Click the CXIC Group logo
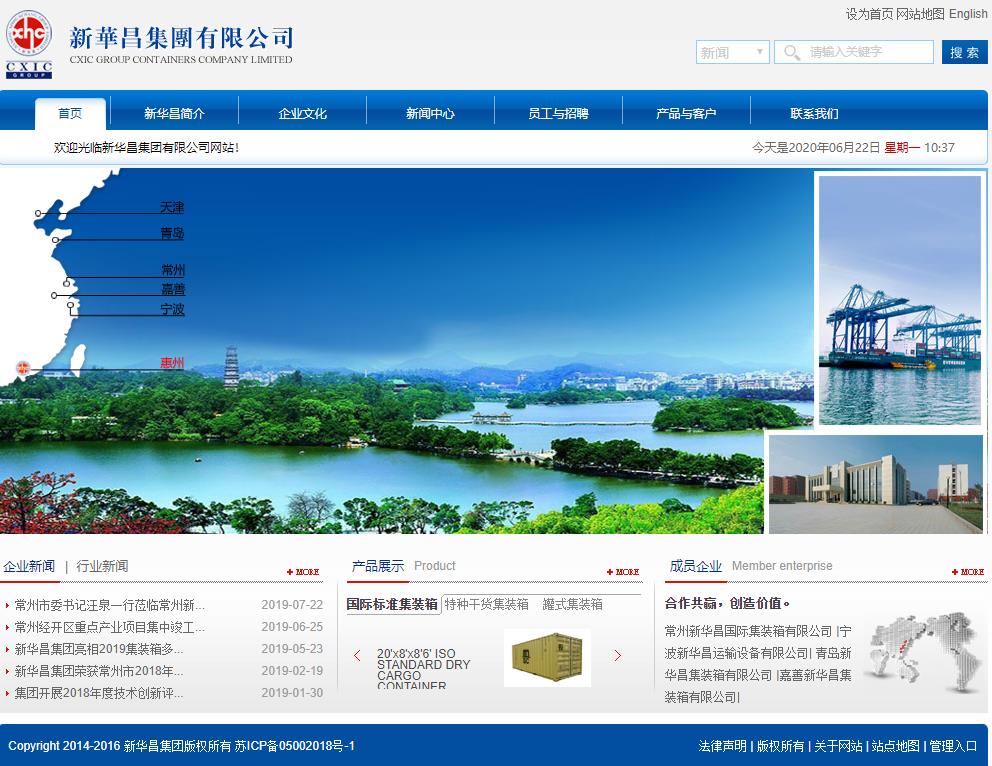Image resolution: width=992 pixels, height=766 pixels. pyautogui.click(x=28, y=44)
